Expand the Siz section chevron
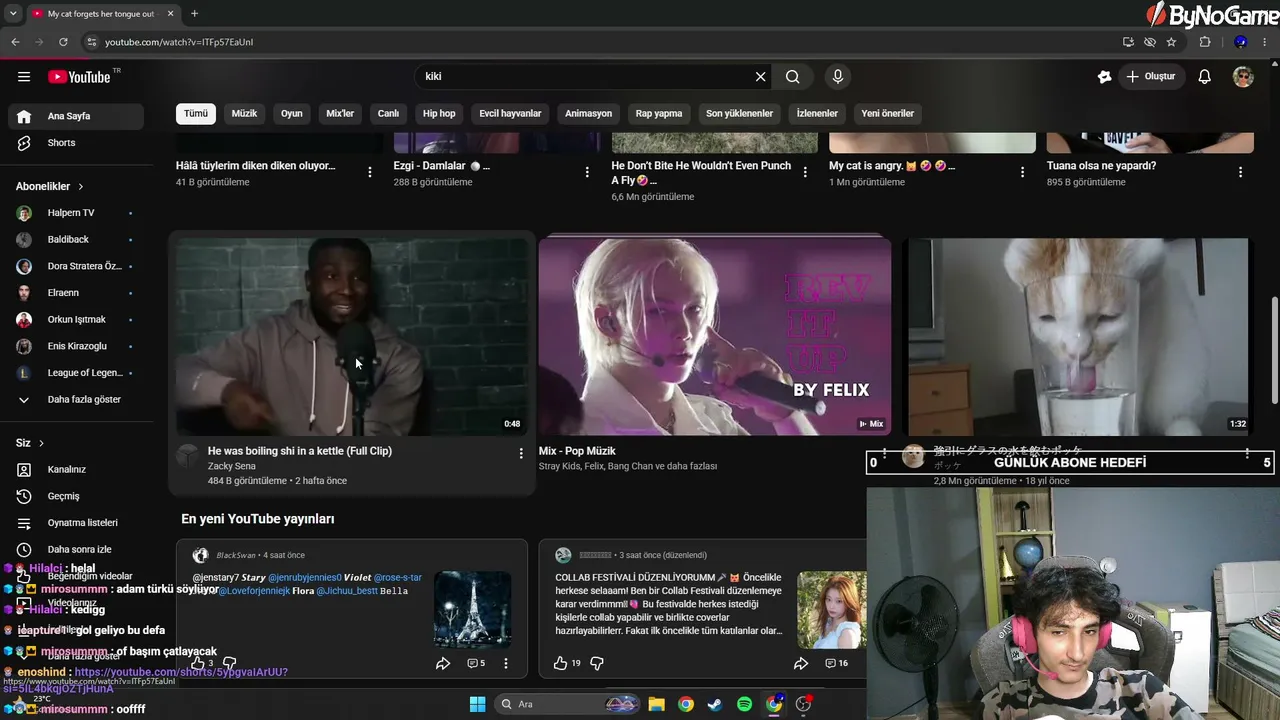This screenshot has width=1280, height=720. coord(42,443)
